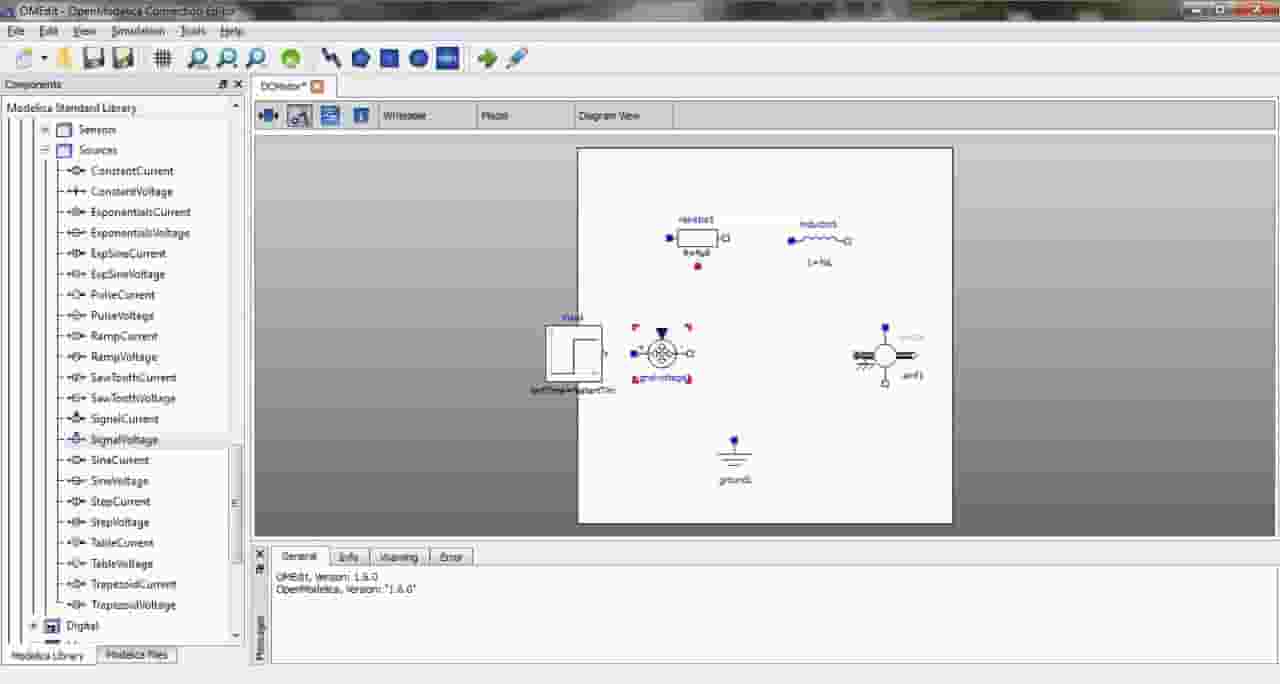
Task: Select the inductor component in diagram
Action: 819,241
